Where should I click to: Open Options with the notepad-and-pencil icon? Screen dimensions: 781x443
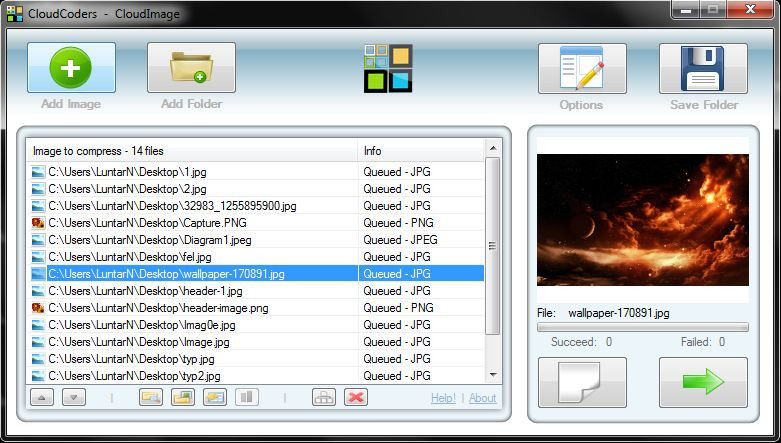coord(582,68)
